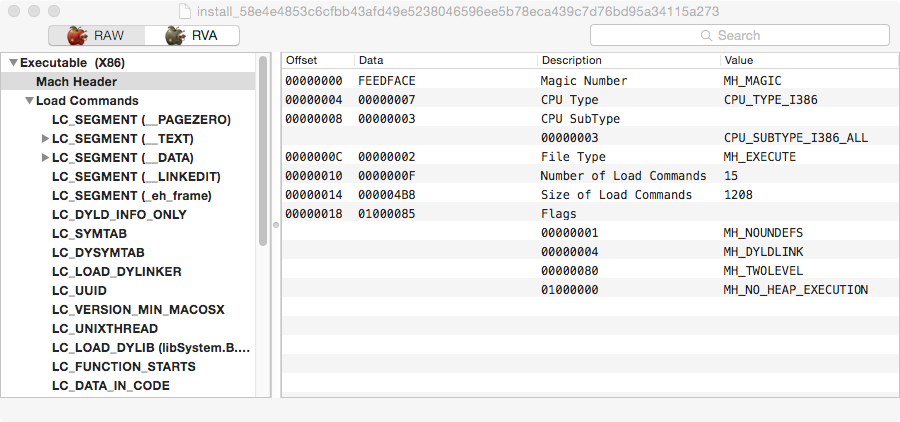900x422 pixels.
Task: Click the Offset column header
Action: coord(317,61)
